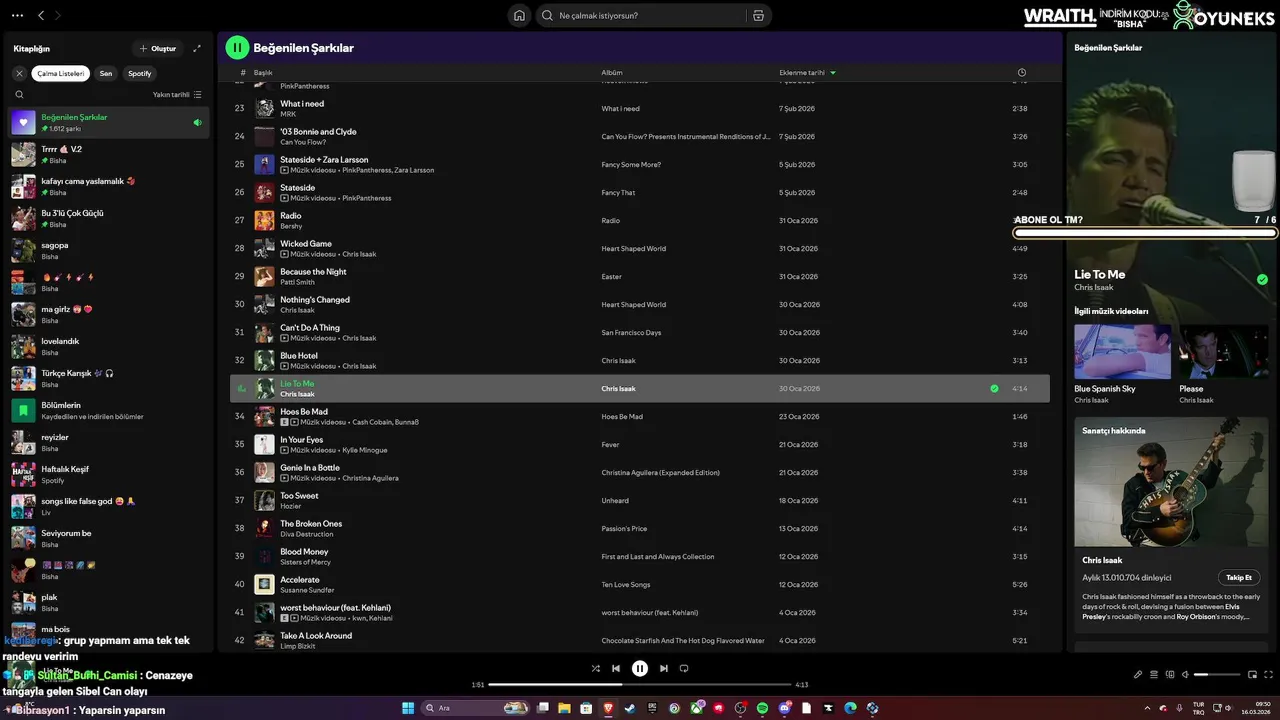Open the queue icon in the player bar
Viewport: 1280px width, 720px height.
[x=1154, y=674]
